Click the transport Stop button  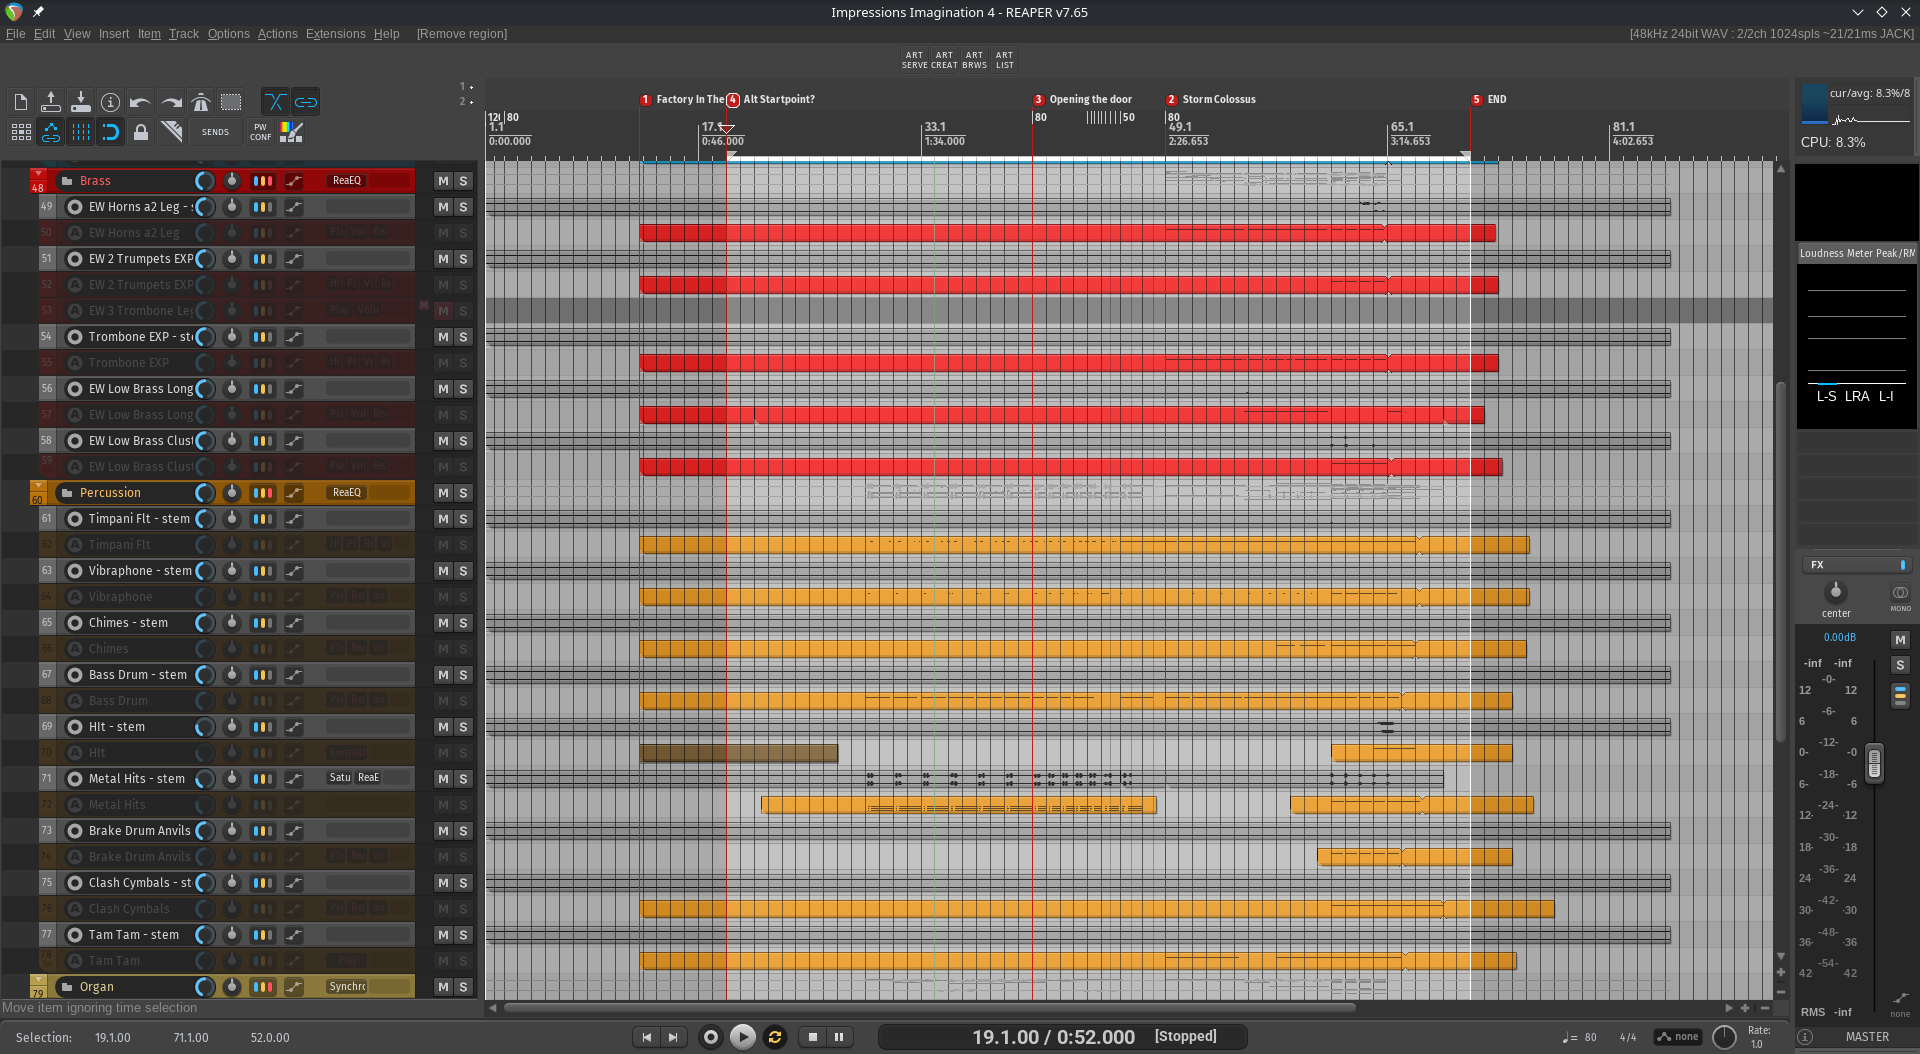(x=813, y=1037)
